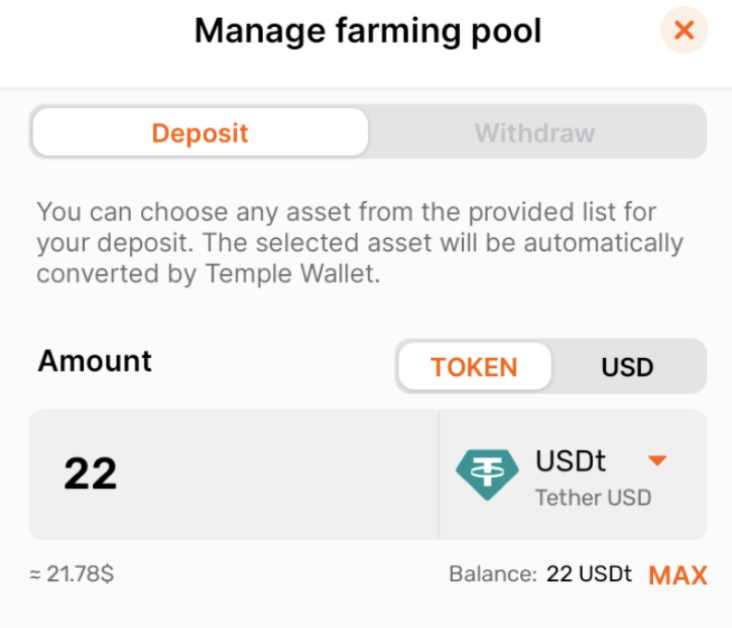Click the Amount heading
The width and height of the screenshot is (732, 628).
coord(95,361)
